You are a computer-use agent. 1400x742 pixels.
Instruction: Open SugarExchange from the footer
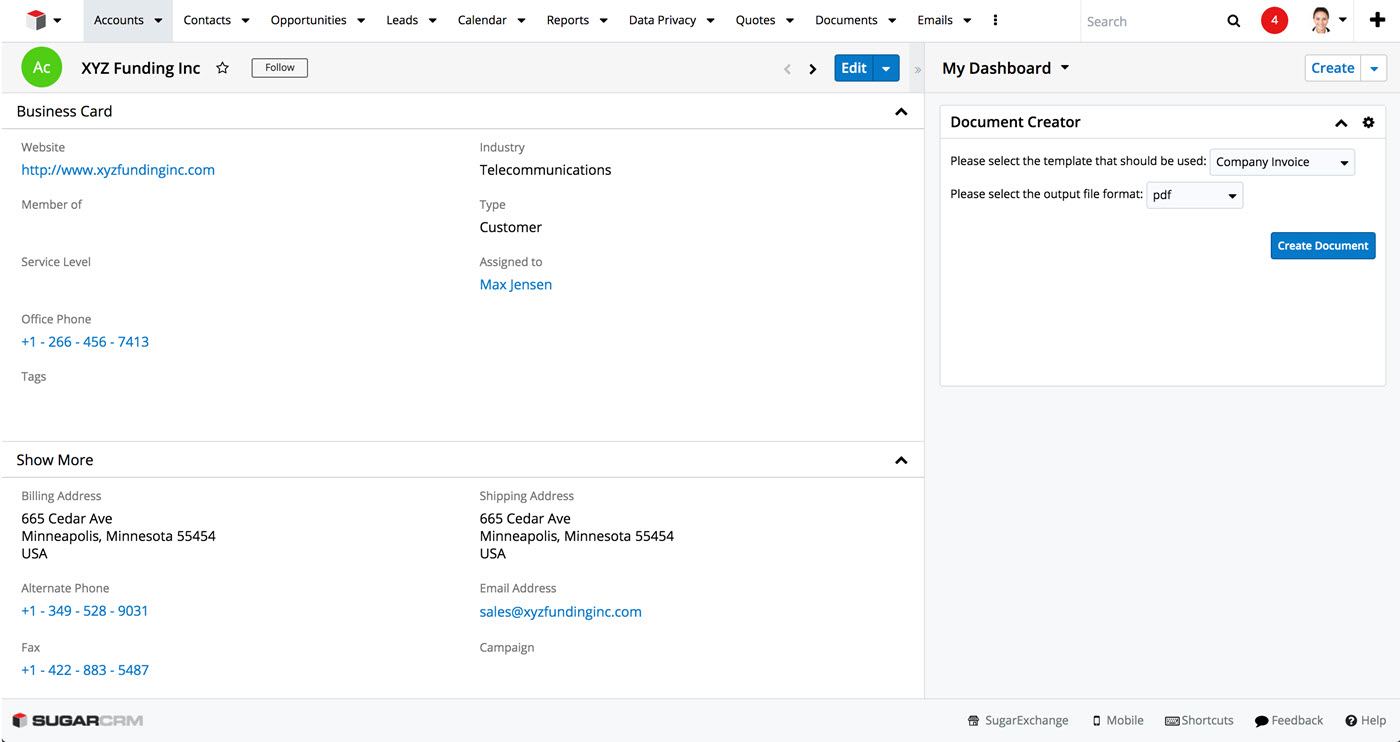pos(1018,720)
